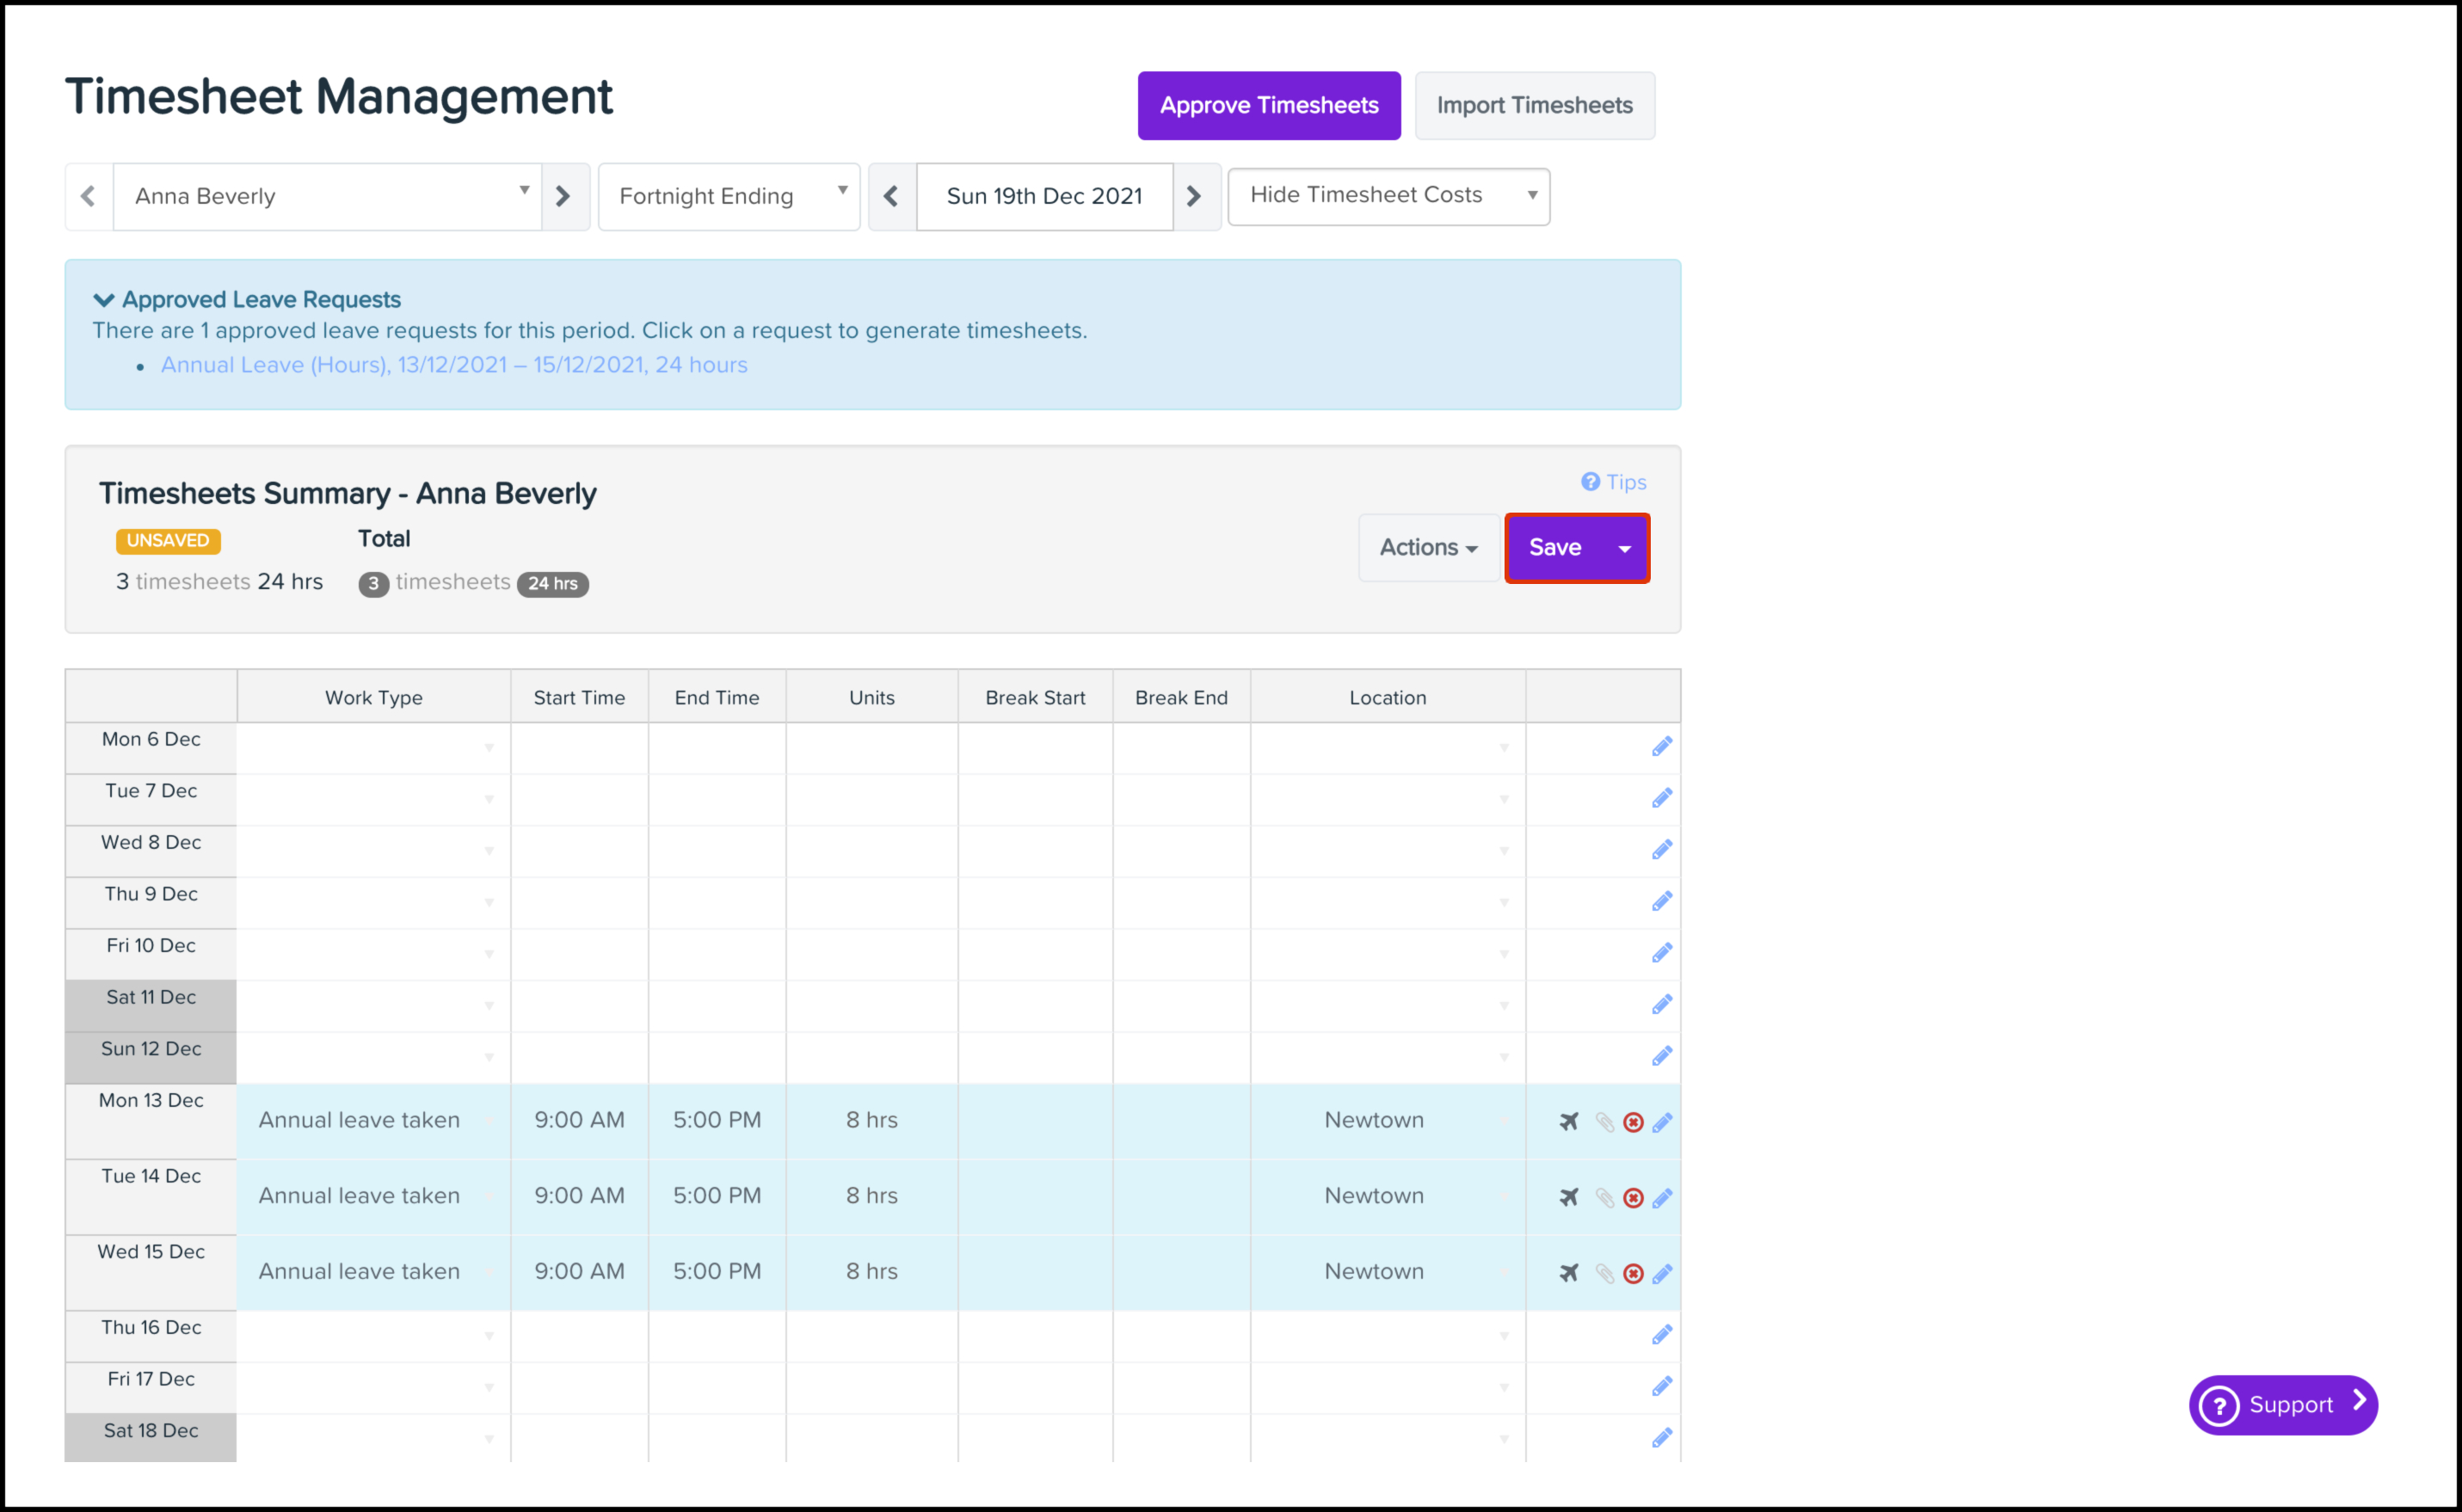
Task: Edit the Mon 13 Dec timesheet with the pencil
Action: point(1662,1122)
